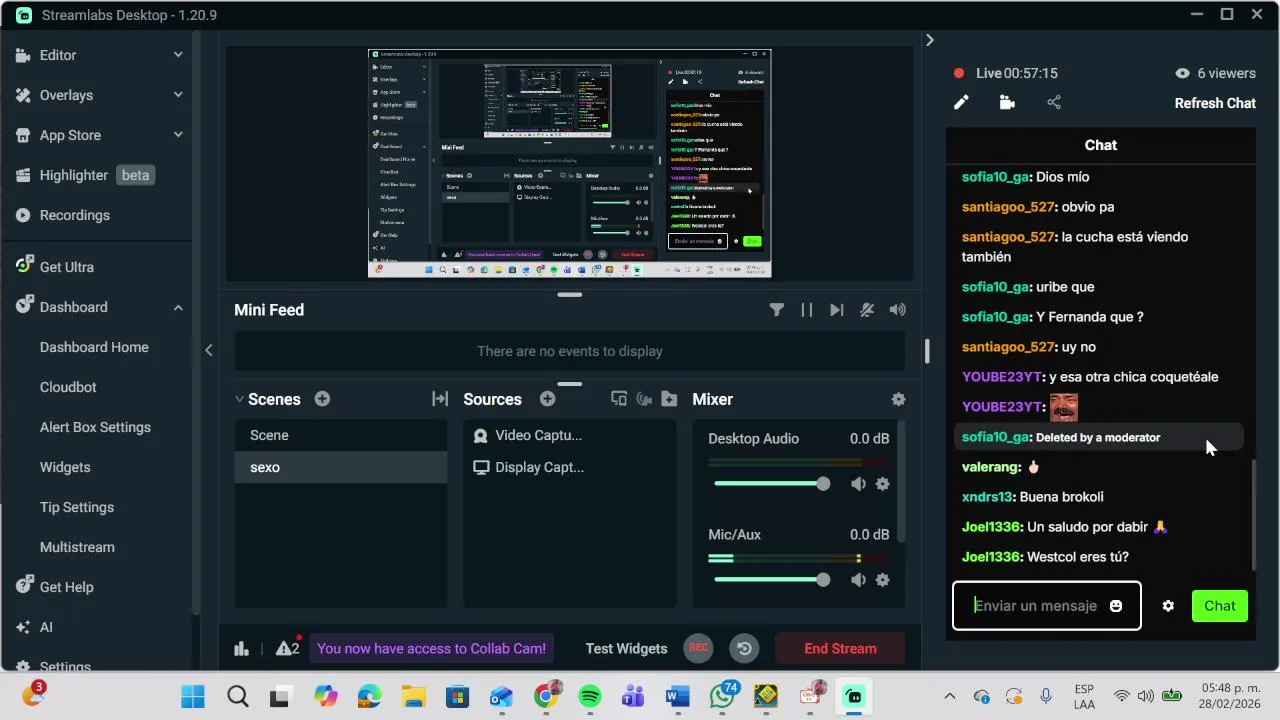Select the sexo scene
This screenshot has height=720, width=1280.
[x=341, y=467]
